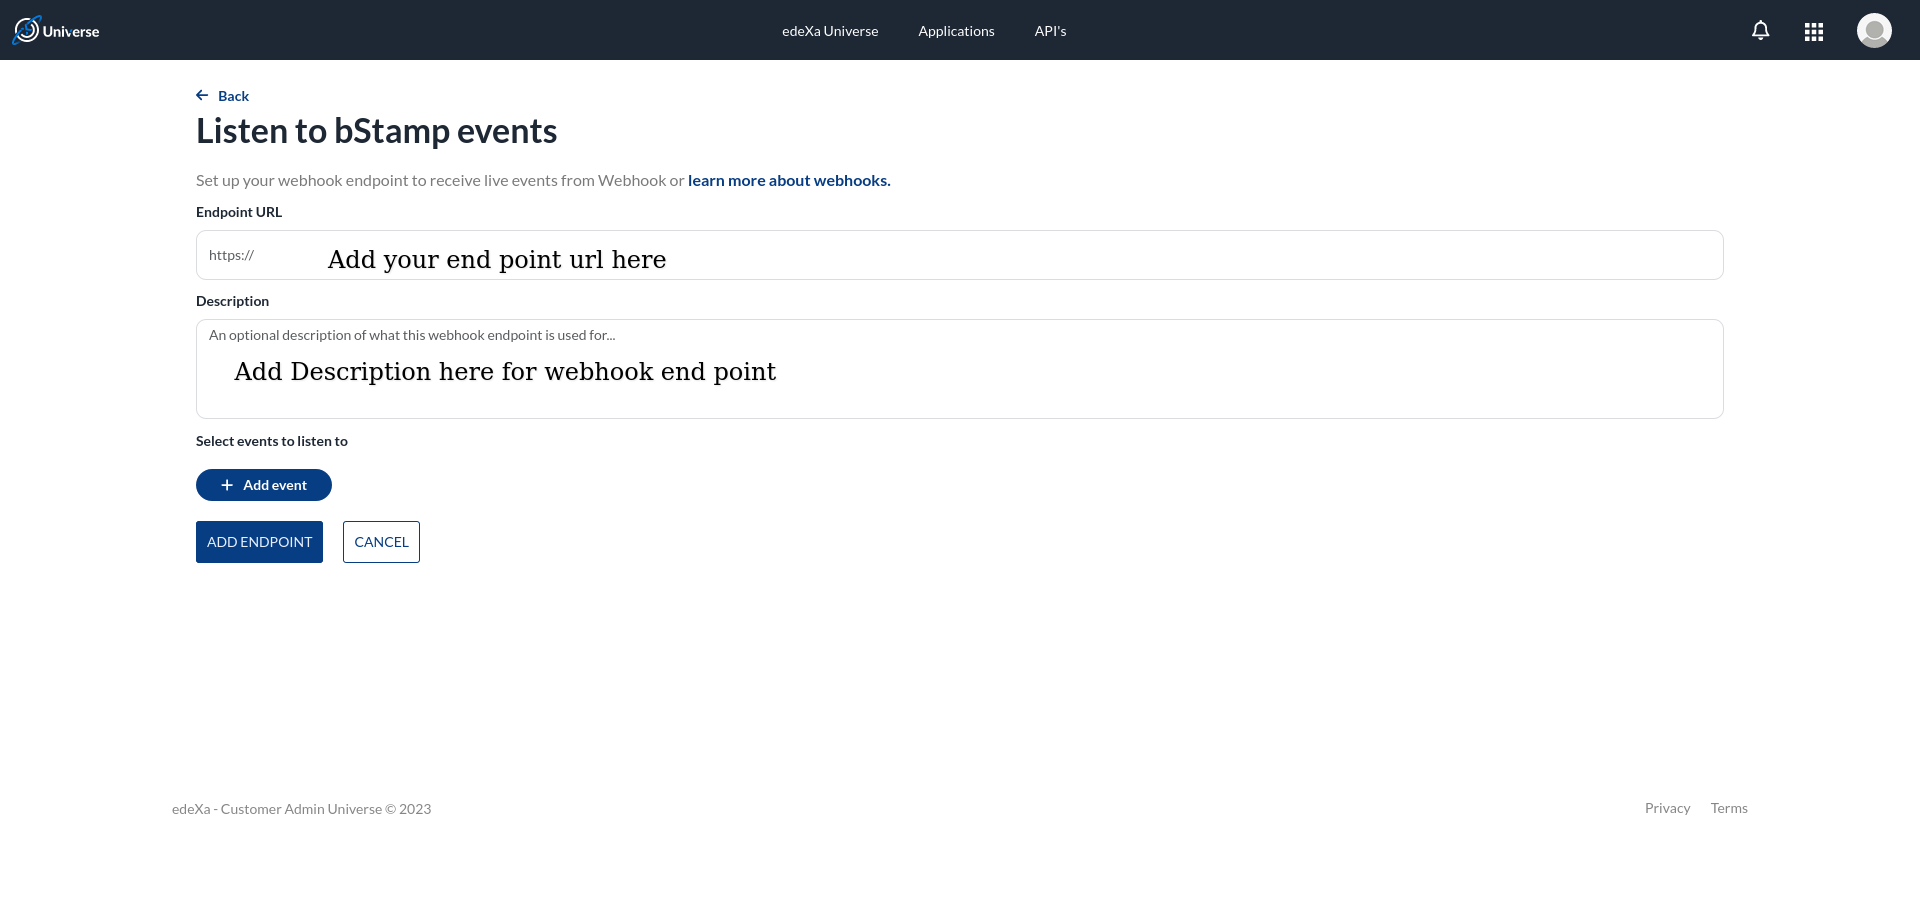The width and height of the screenshot is (1920, 900).
Task: Click the Select events to listen to label
Action: pyautogui.click(x=272, y=441)
